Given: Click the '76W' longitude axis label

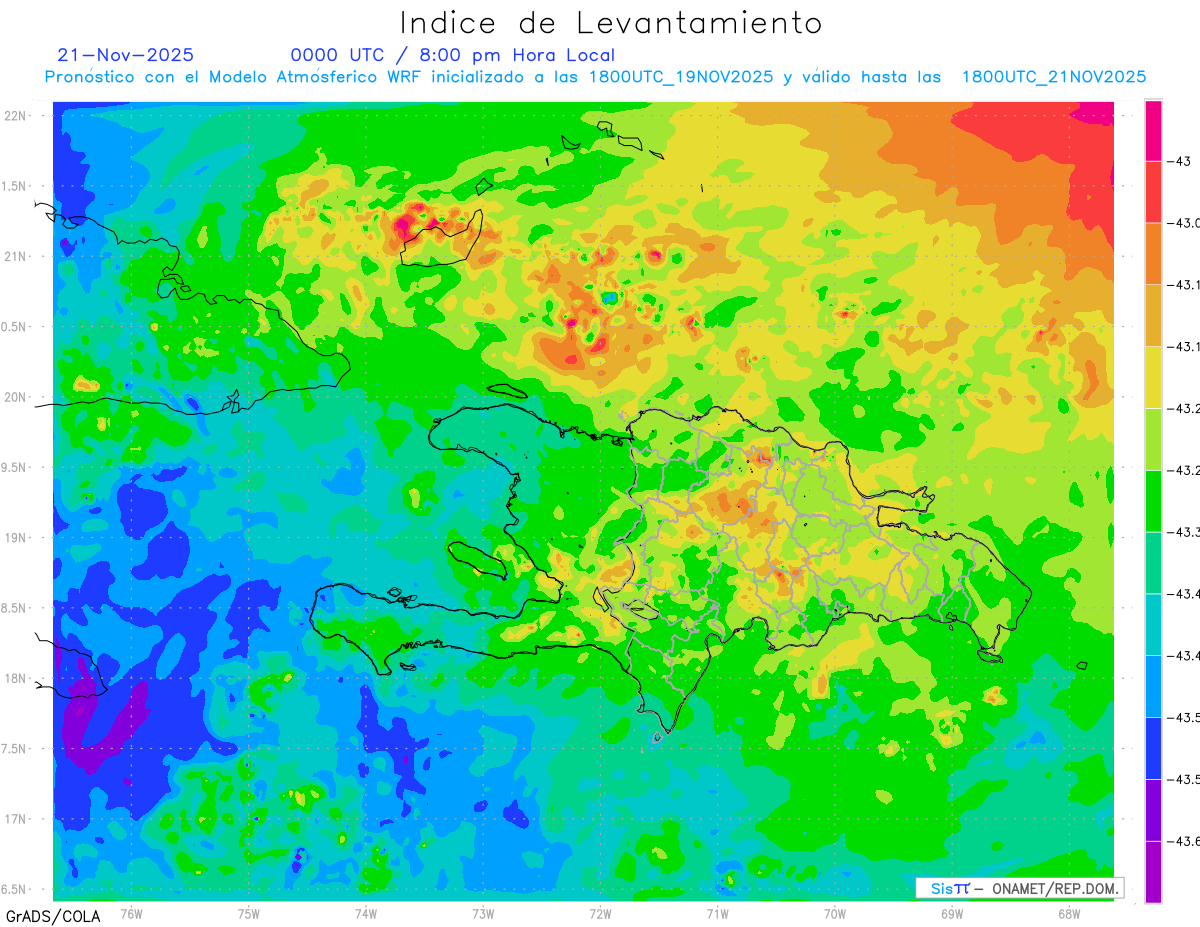Looking at the screenshot, I should click(x=131, y=913).
